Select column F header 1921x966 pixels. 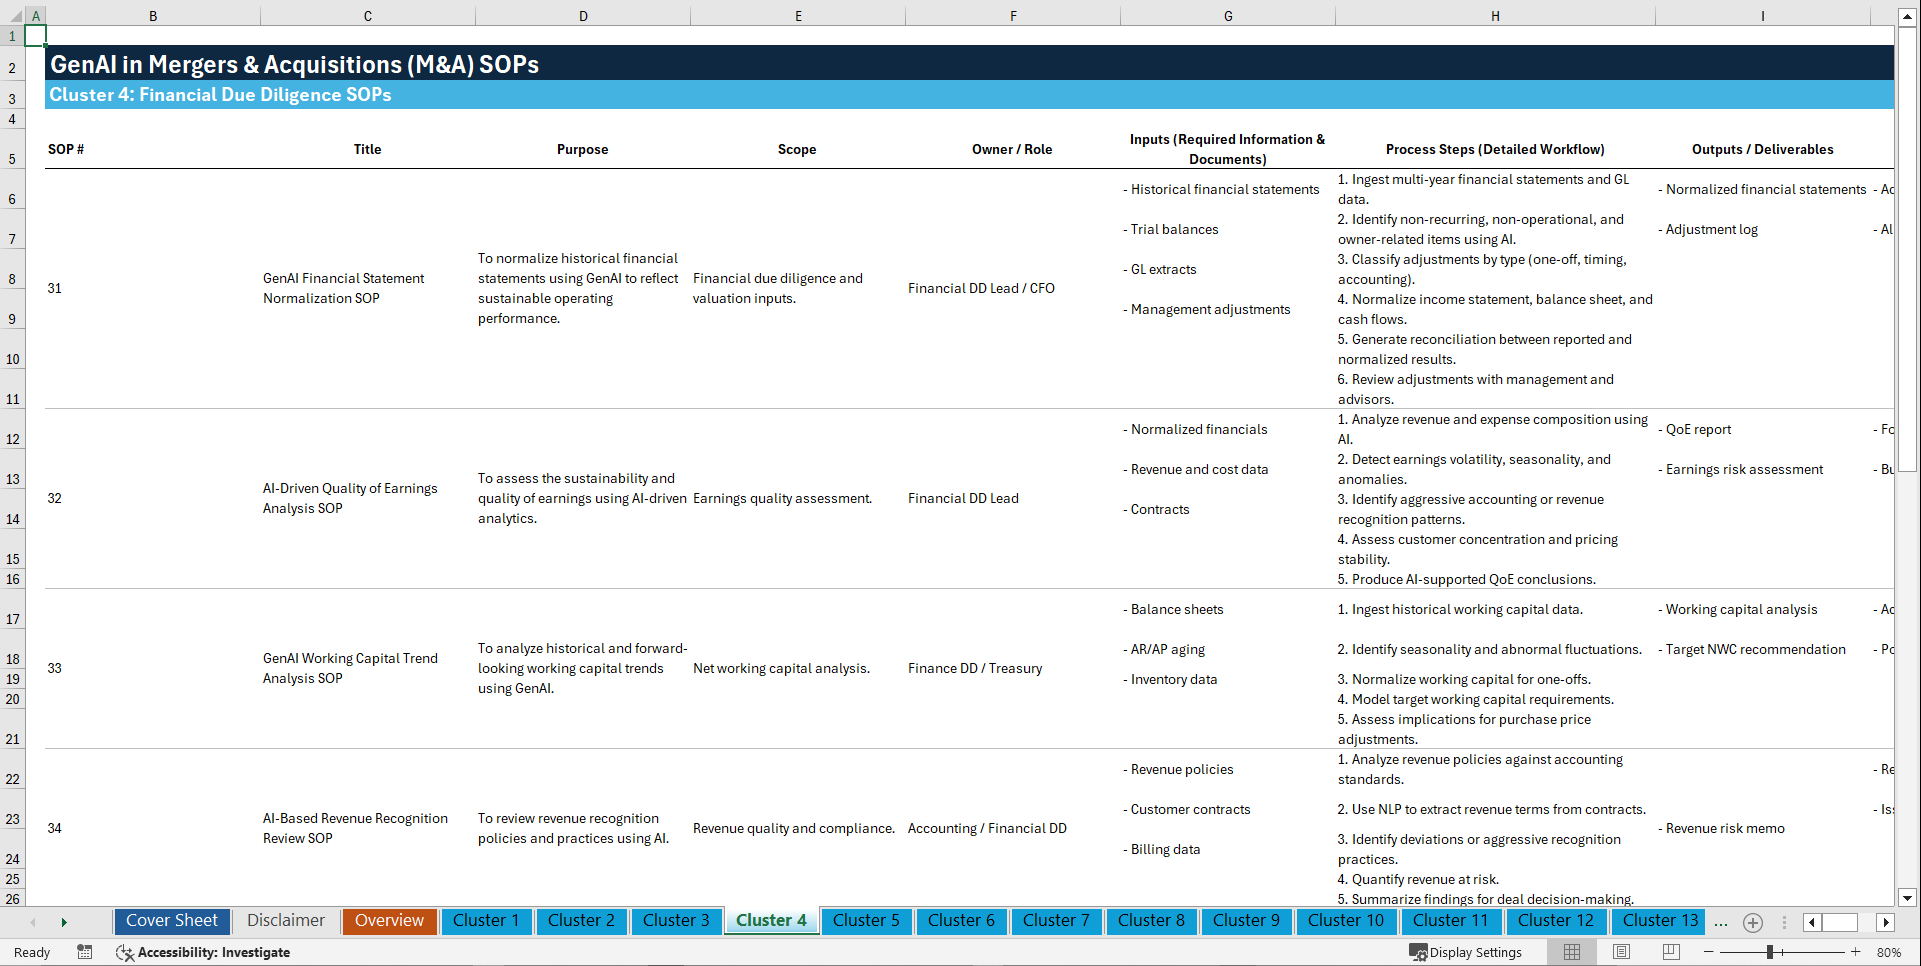coord(1013,15)
